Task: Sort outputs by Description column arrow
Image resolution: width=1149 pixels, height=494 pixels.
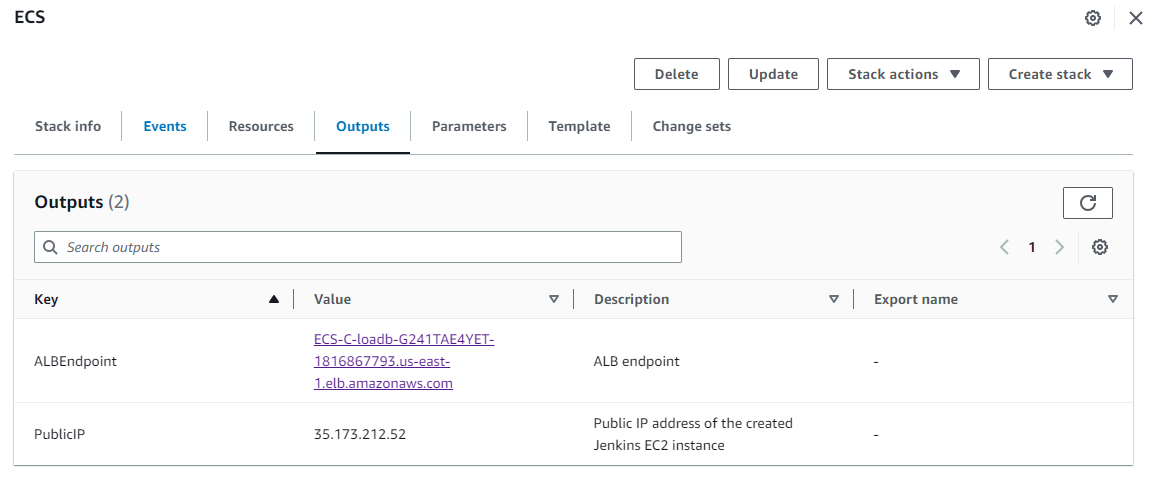Action: pyautogui.click(x=833, y=299)
